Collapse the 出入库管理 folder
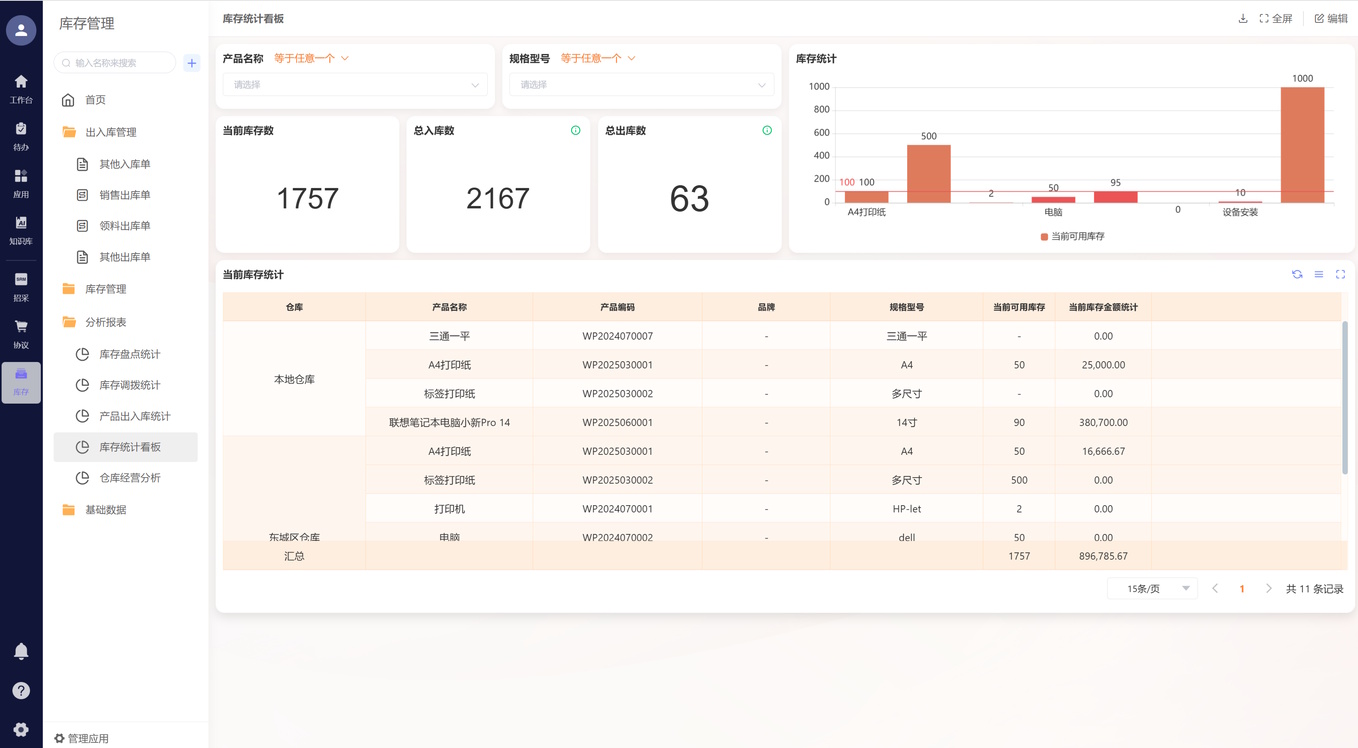1358x748 pixels. tap(110, 132)
